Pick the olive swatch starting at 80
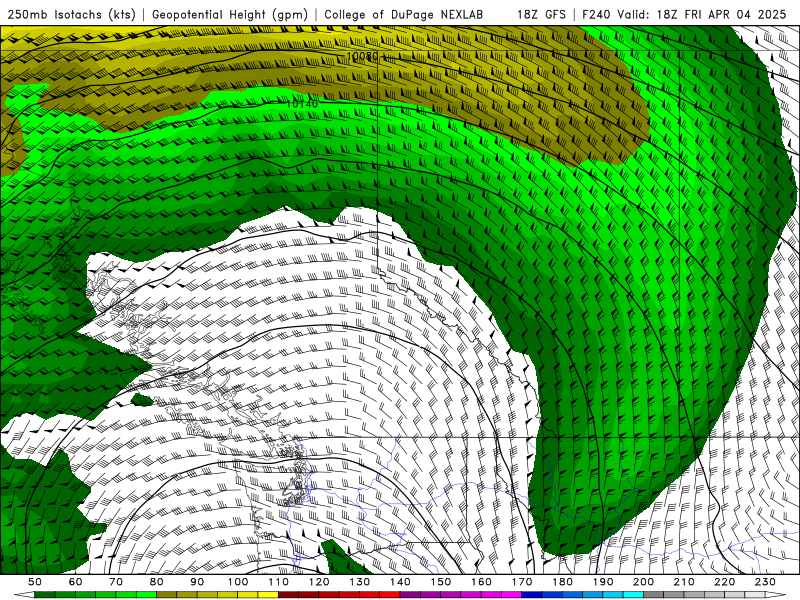The image size is (800, 600). tap(167, 595)
